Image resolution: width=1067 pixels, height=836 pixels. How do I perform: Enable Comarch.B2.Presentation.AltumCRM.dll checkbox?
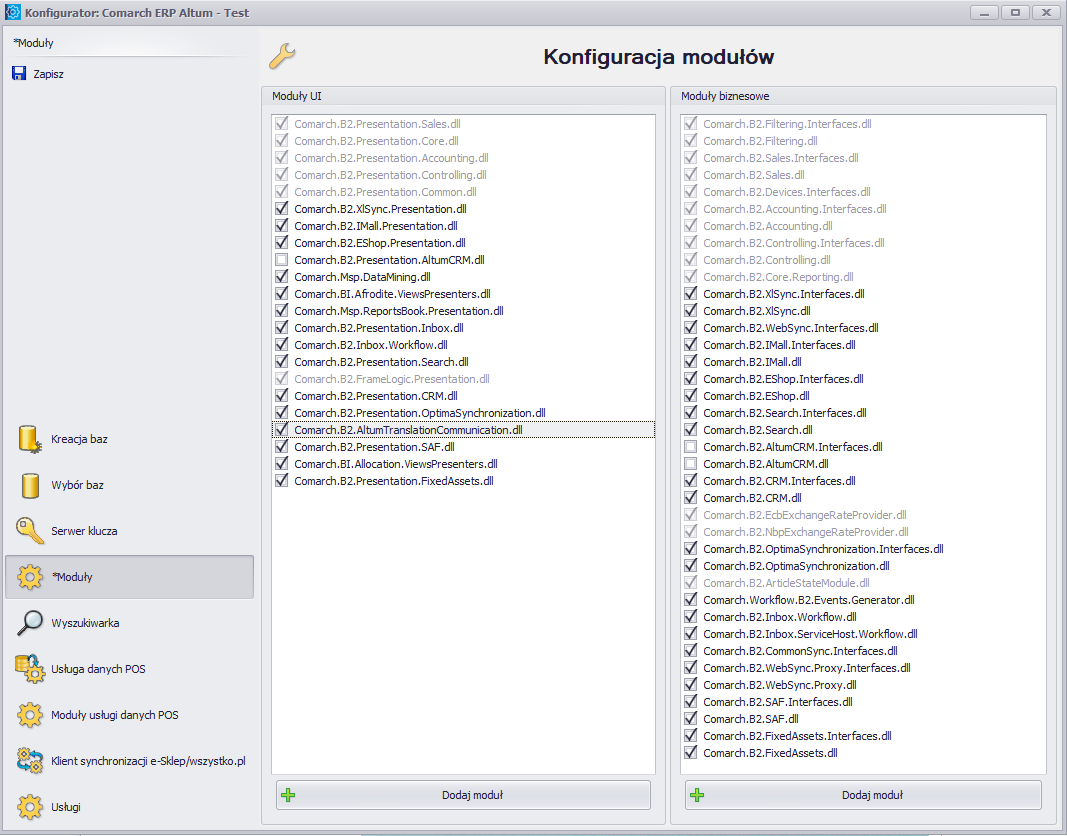click(x=282, y=259)
